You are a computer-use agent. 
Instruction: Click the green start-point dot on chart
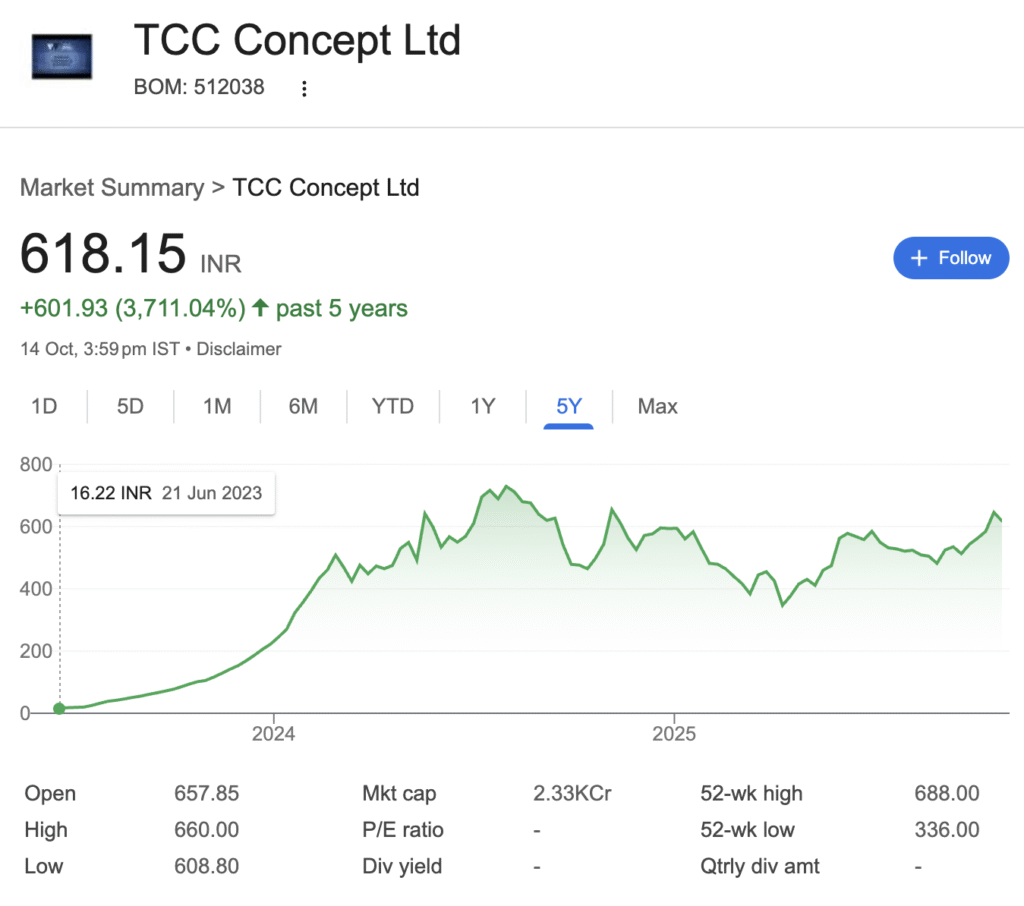(59, 709)
